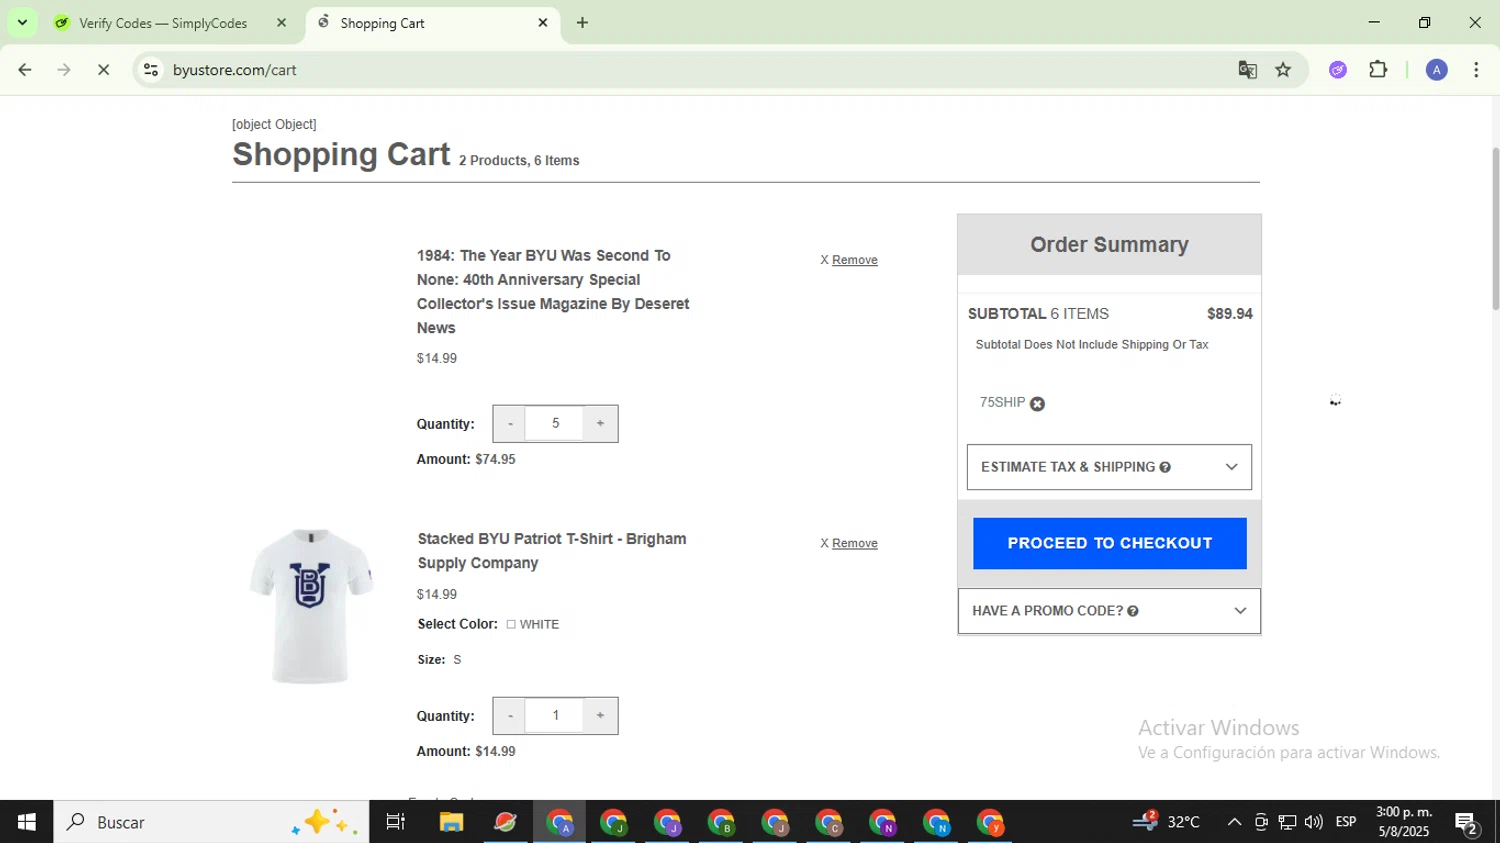Remove the Stacked BYU Patriot T-Shirt
1500x843 pixels.
(854, 543)
